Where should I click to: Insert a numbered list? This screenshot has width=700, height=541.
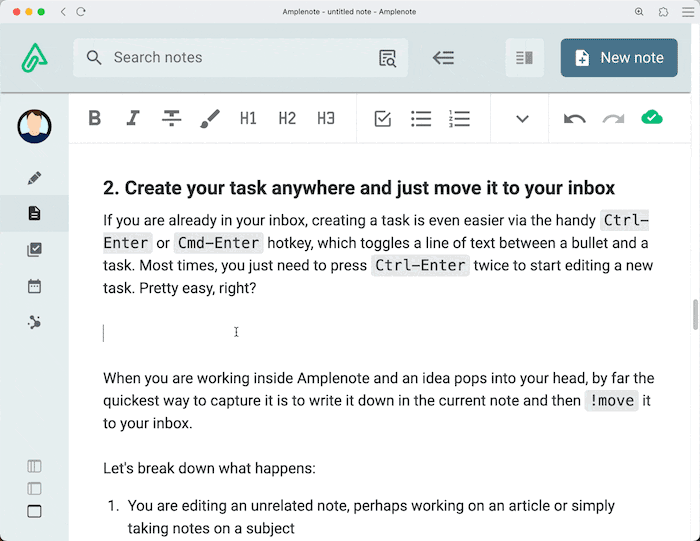pos(459,119)
